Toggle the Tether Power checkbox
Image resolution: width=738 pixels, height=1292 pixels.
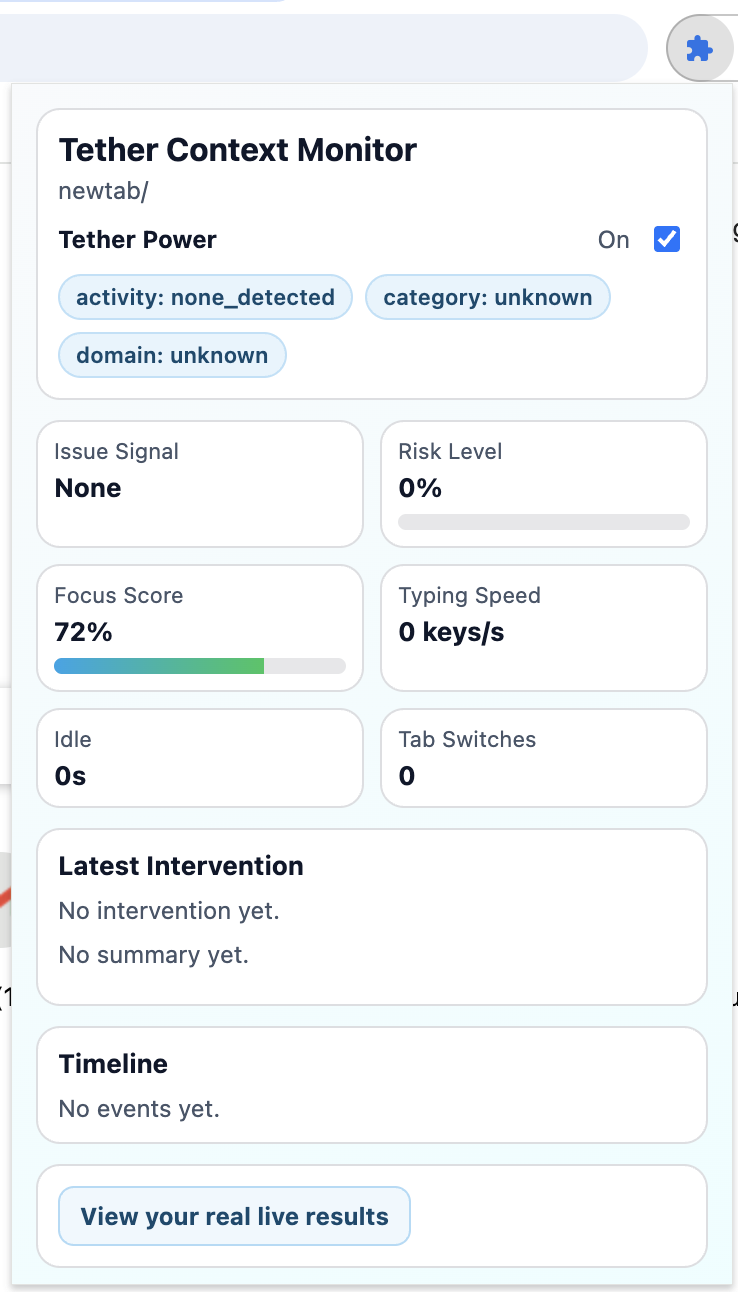pos(667,240)
